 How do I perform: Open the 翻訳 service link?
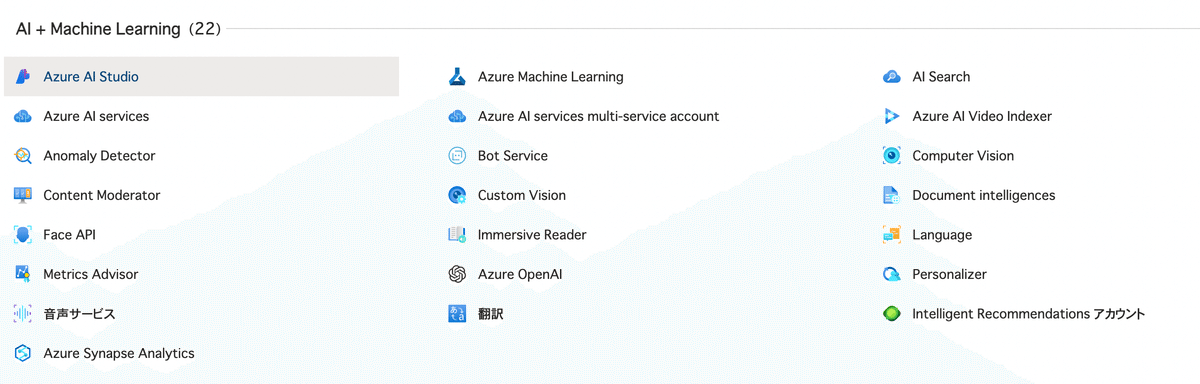pyautogui.click(x=491, y=314)
